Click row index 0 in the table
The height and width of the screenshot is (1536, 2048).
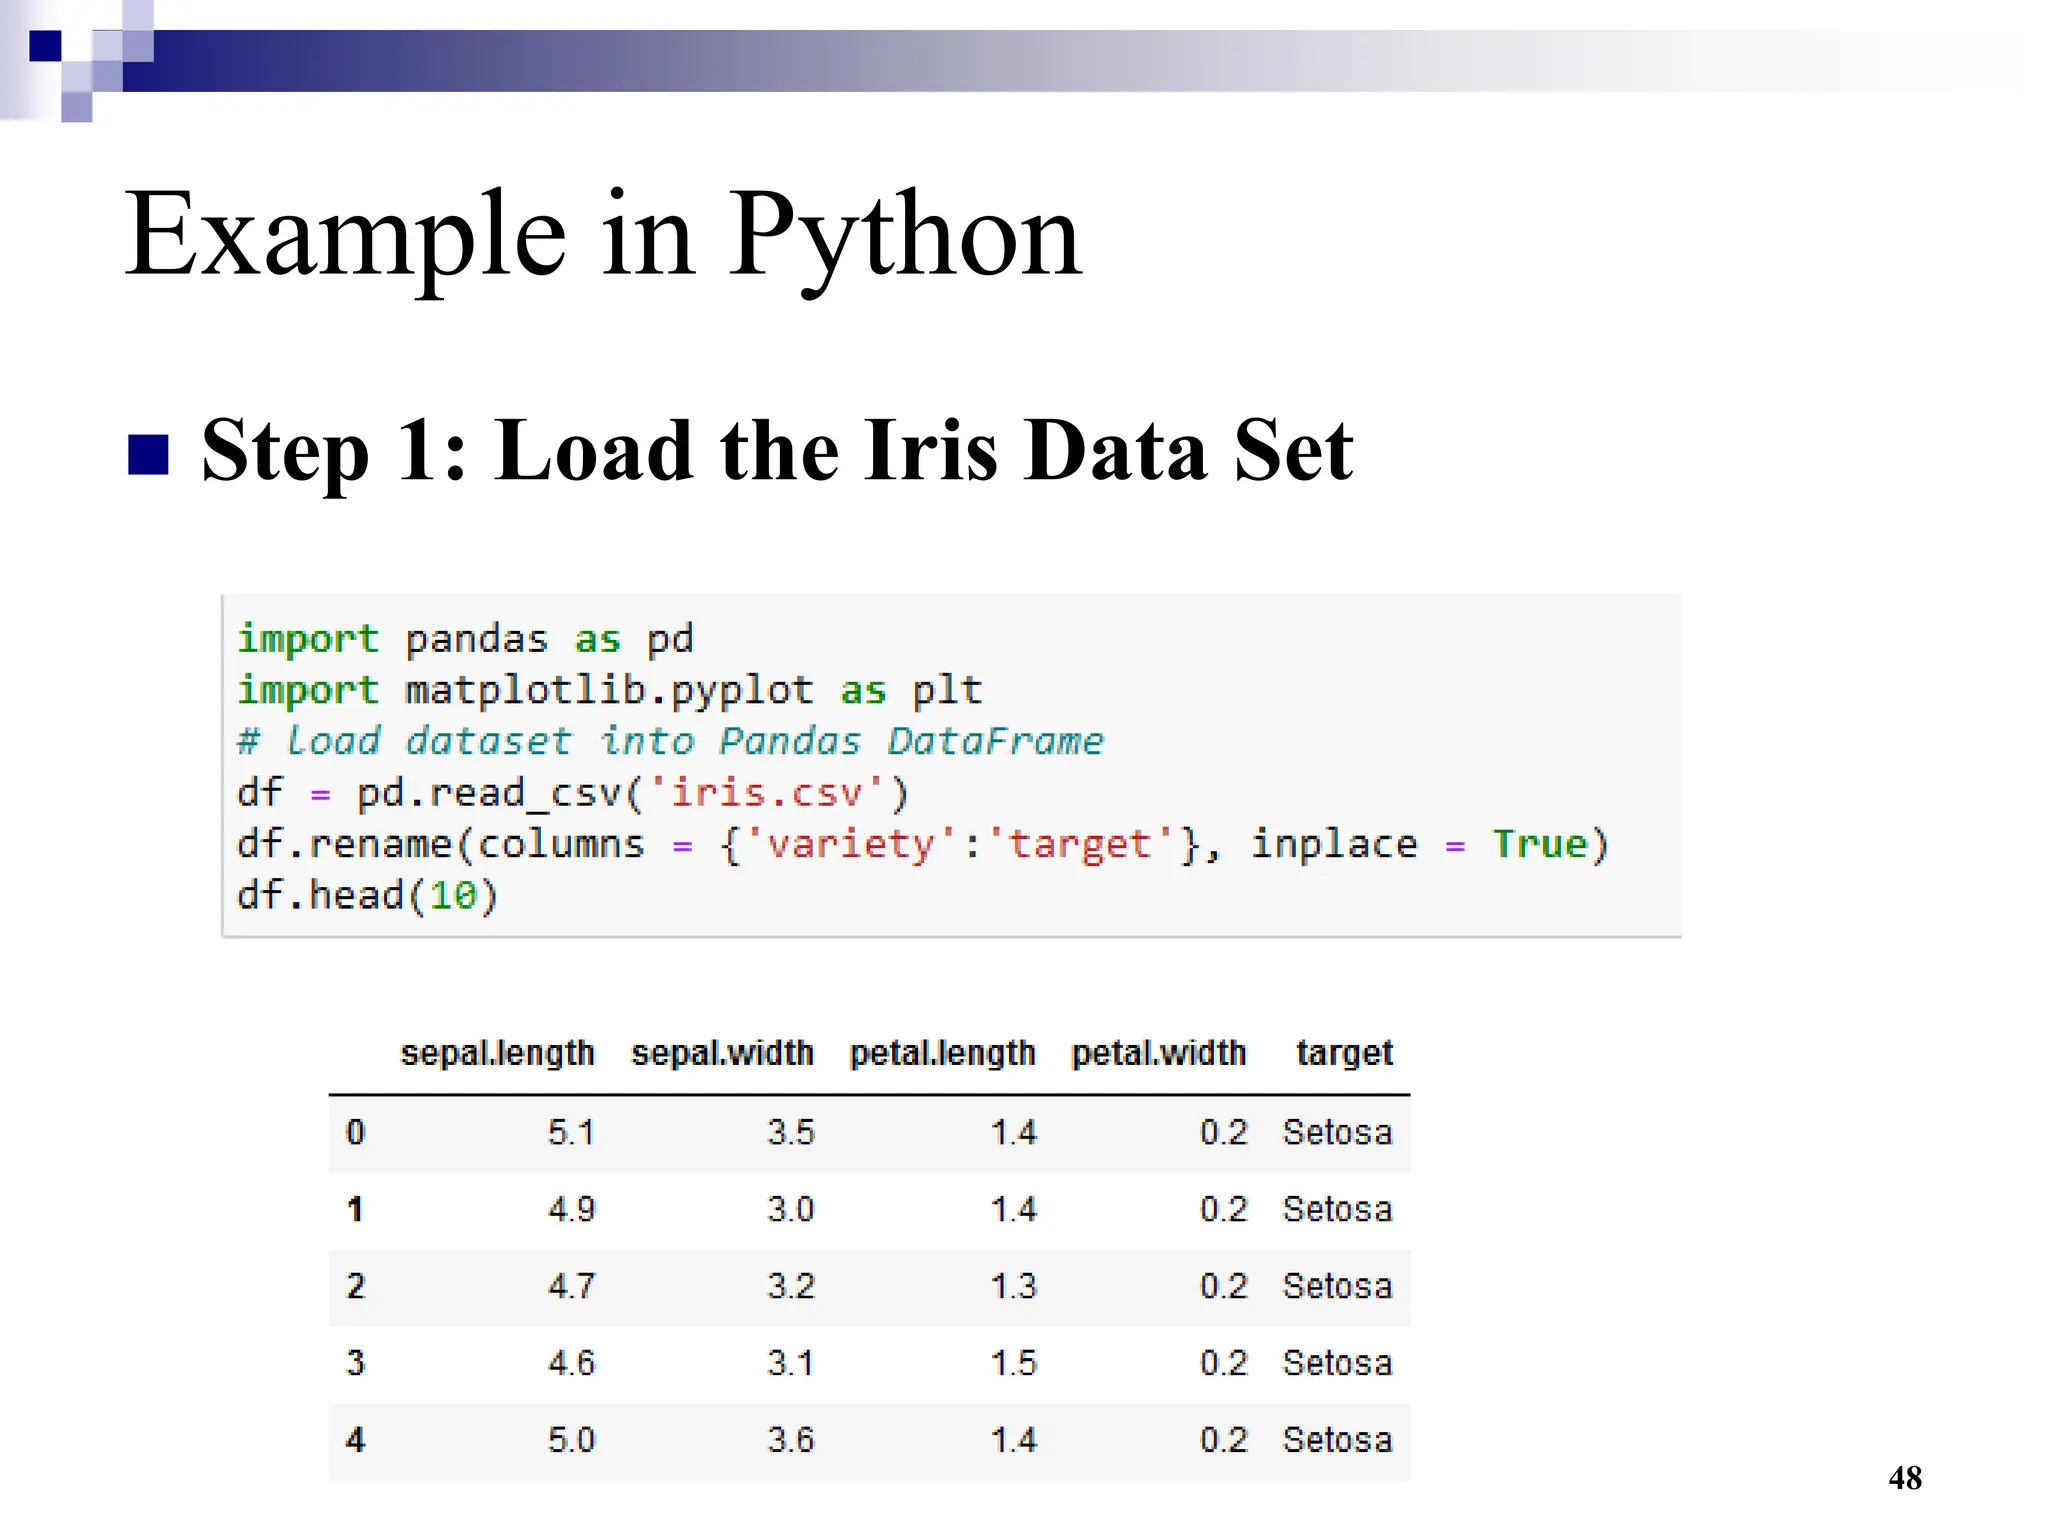[355, 1132]
